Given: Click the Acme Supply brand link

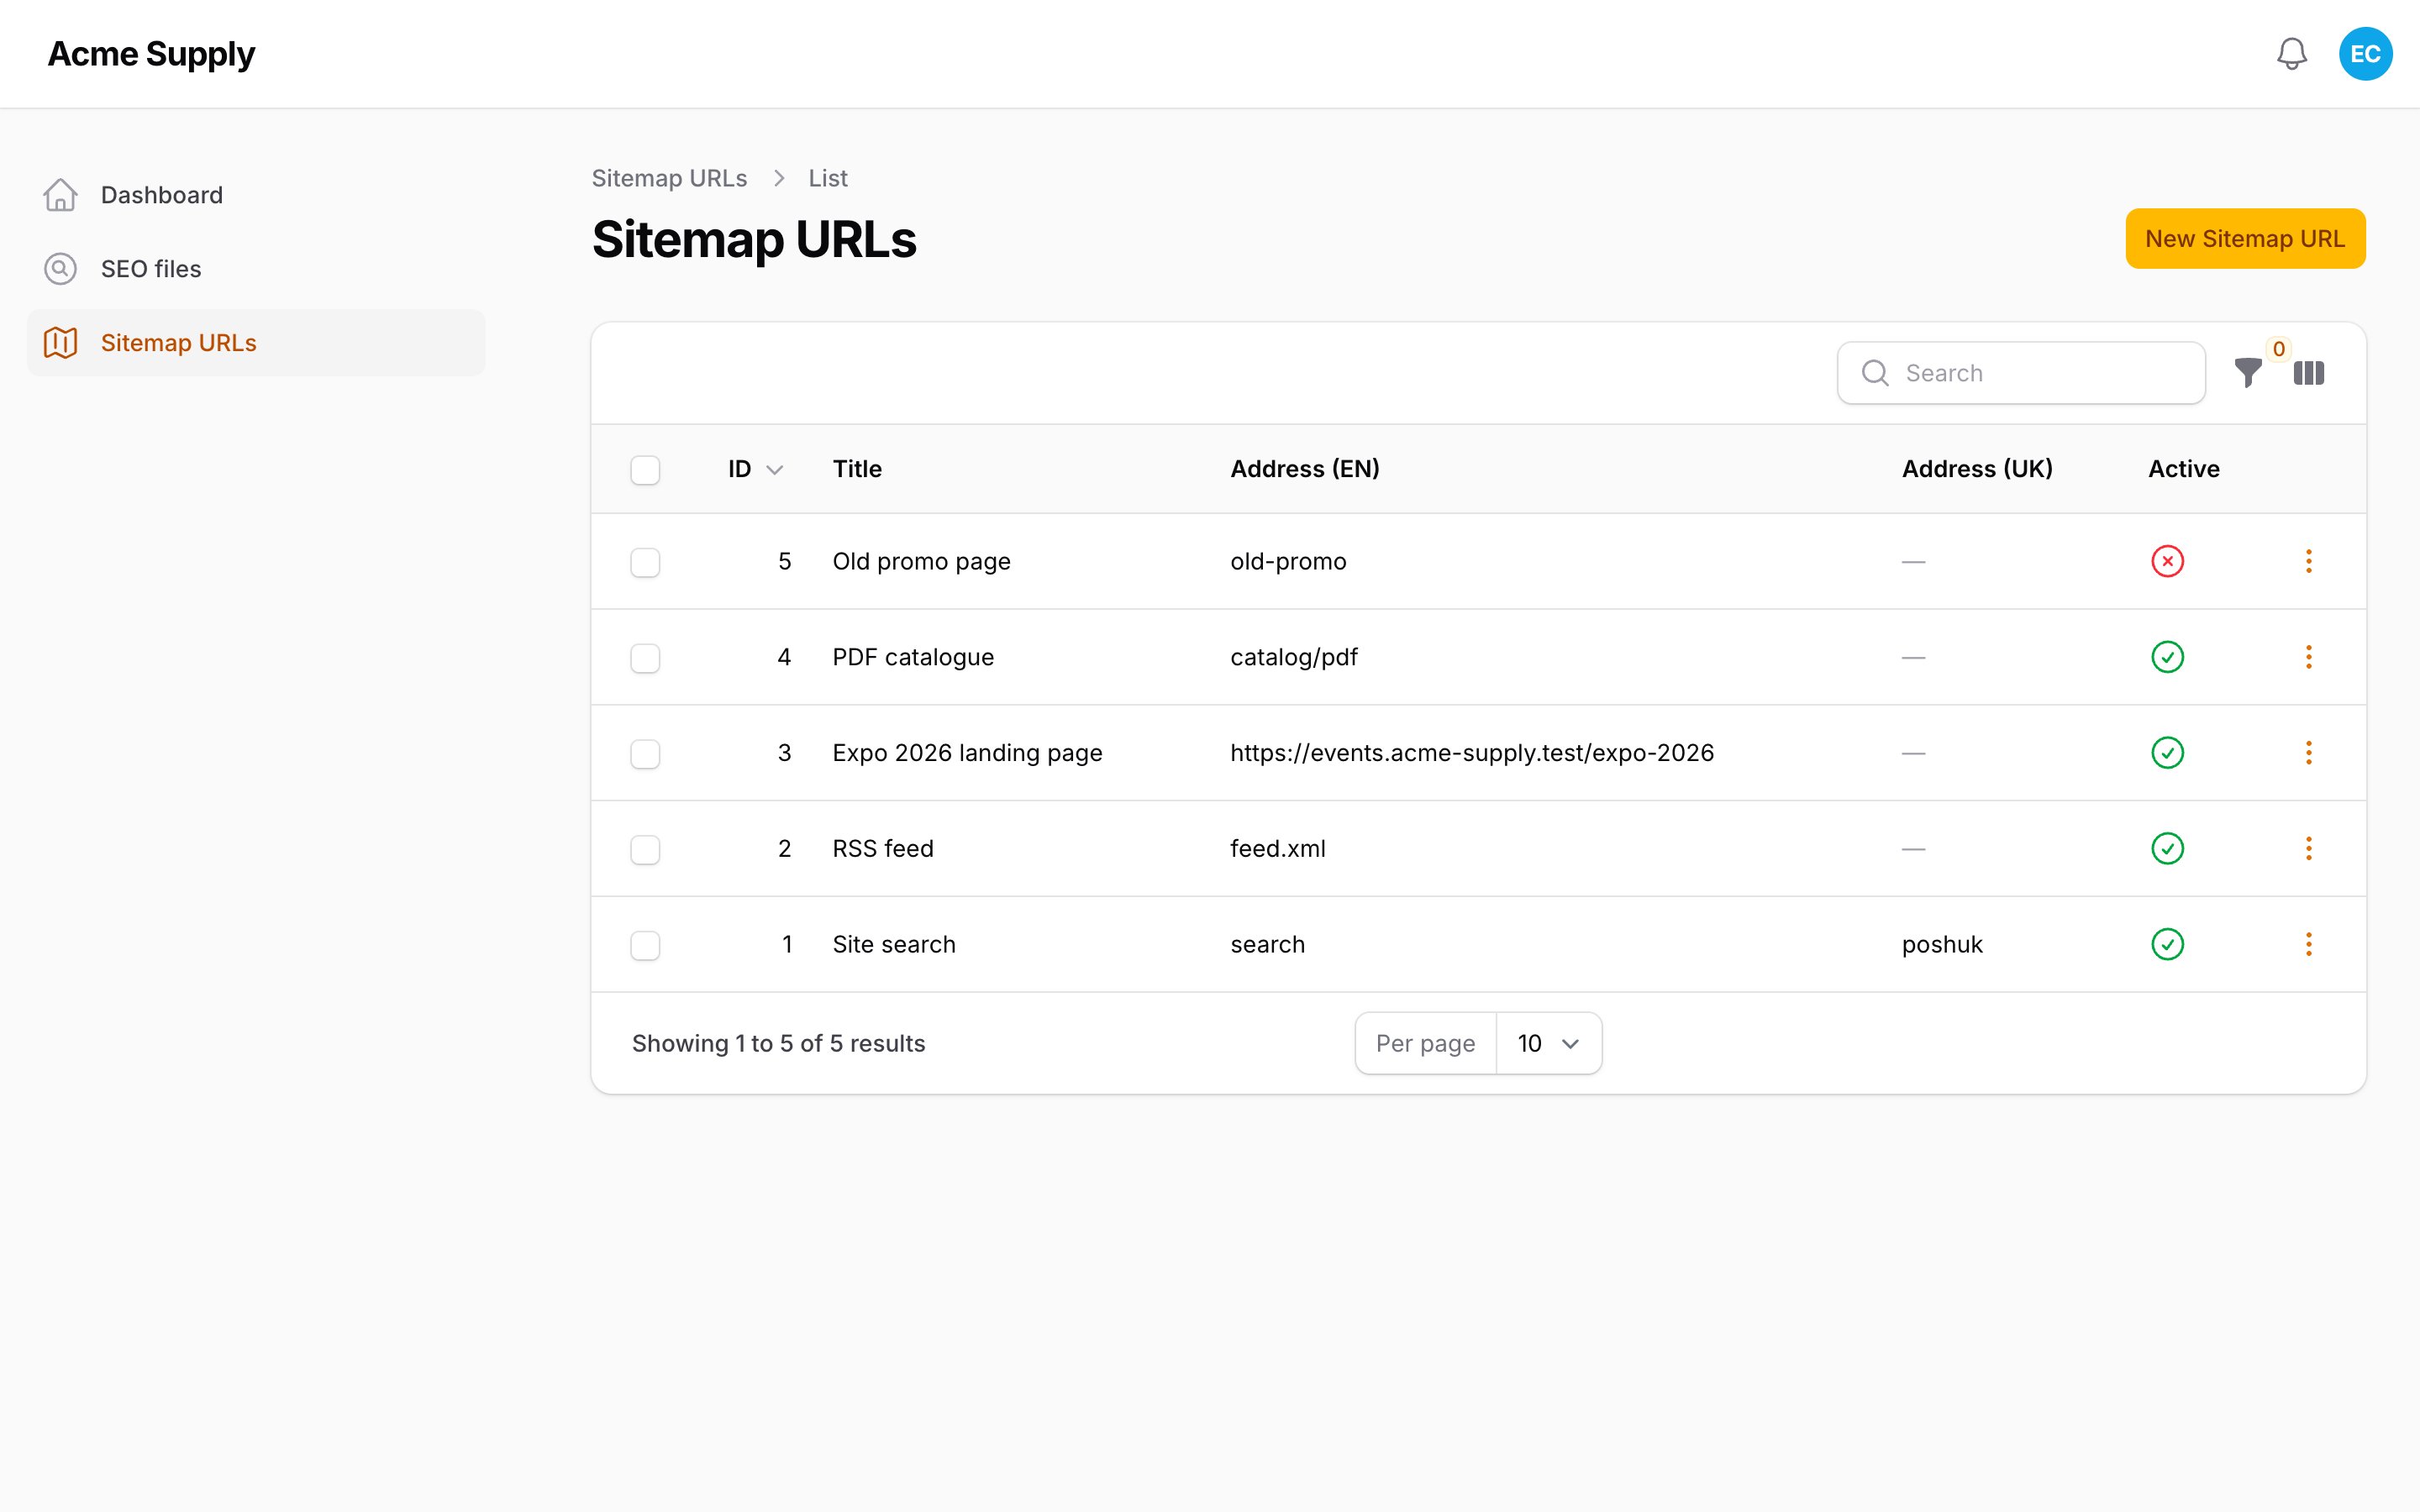Looking at the screenshot, I should click(151, 54).
